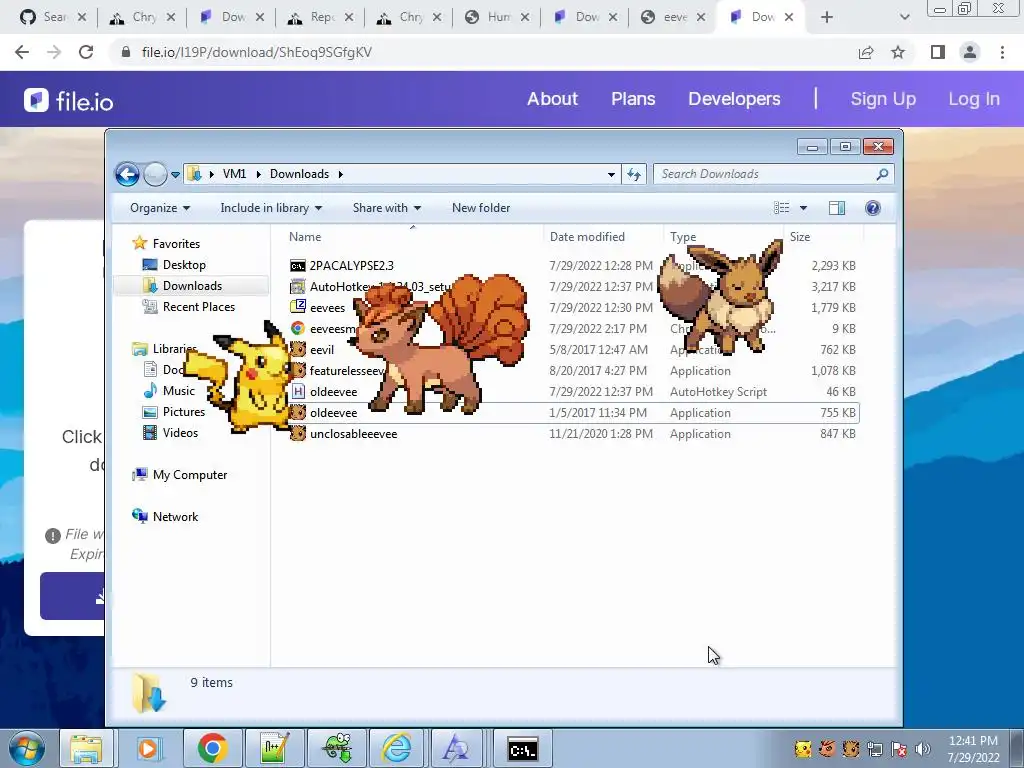Open About page on file.io

552,99
